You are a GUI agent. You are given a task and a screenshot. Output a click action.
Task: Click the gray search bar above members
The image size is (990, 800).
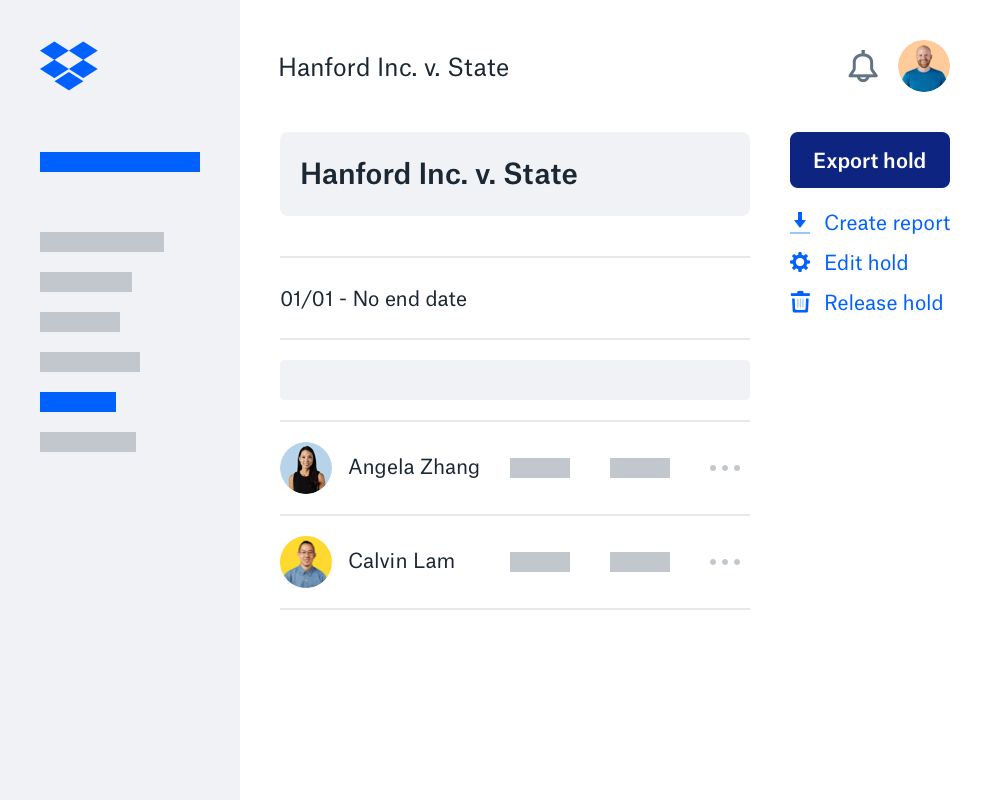pyautogui.click(x=514, y=380)
